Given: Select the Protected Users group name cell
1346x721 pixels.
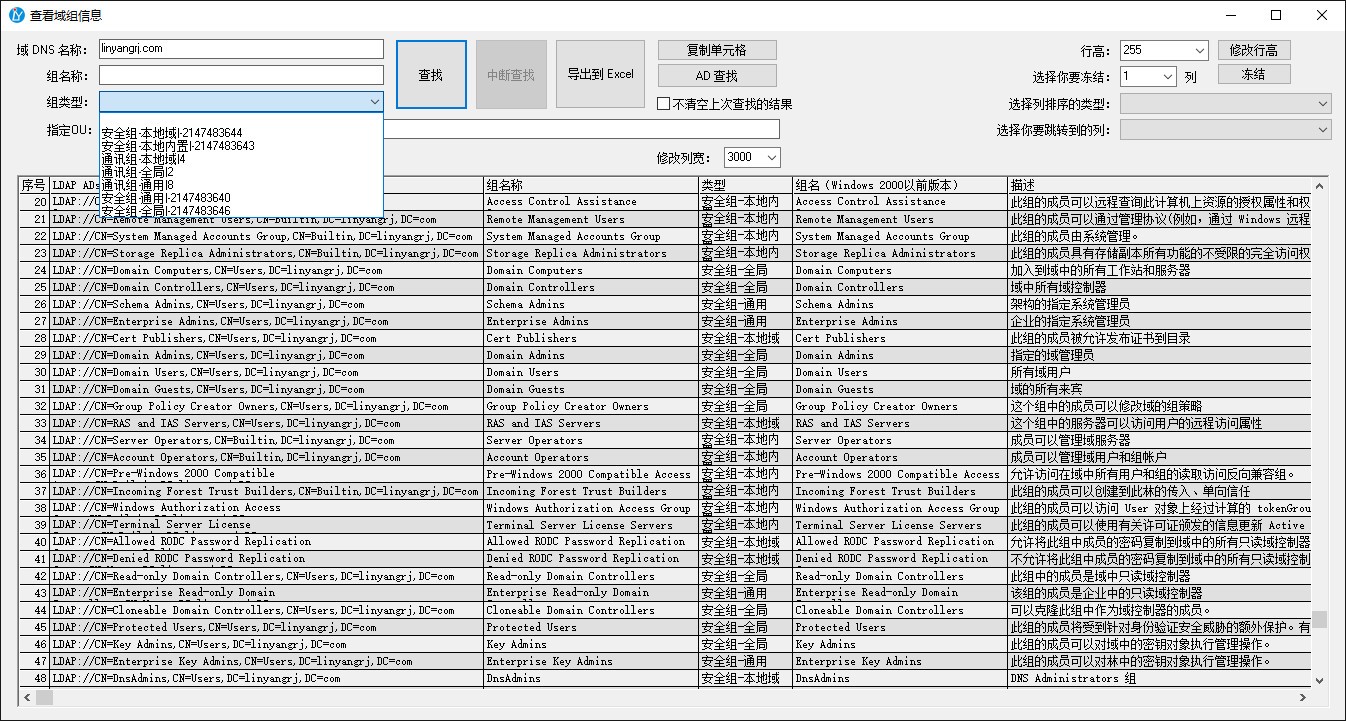Looking at the screenshot, I should 590,627.
